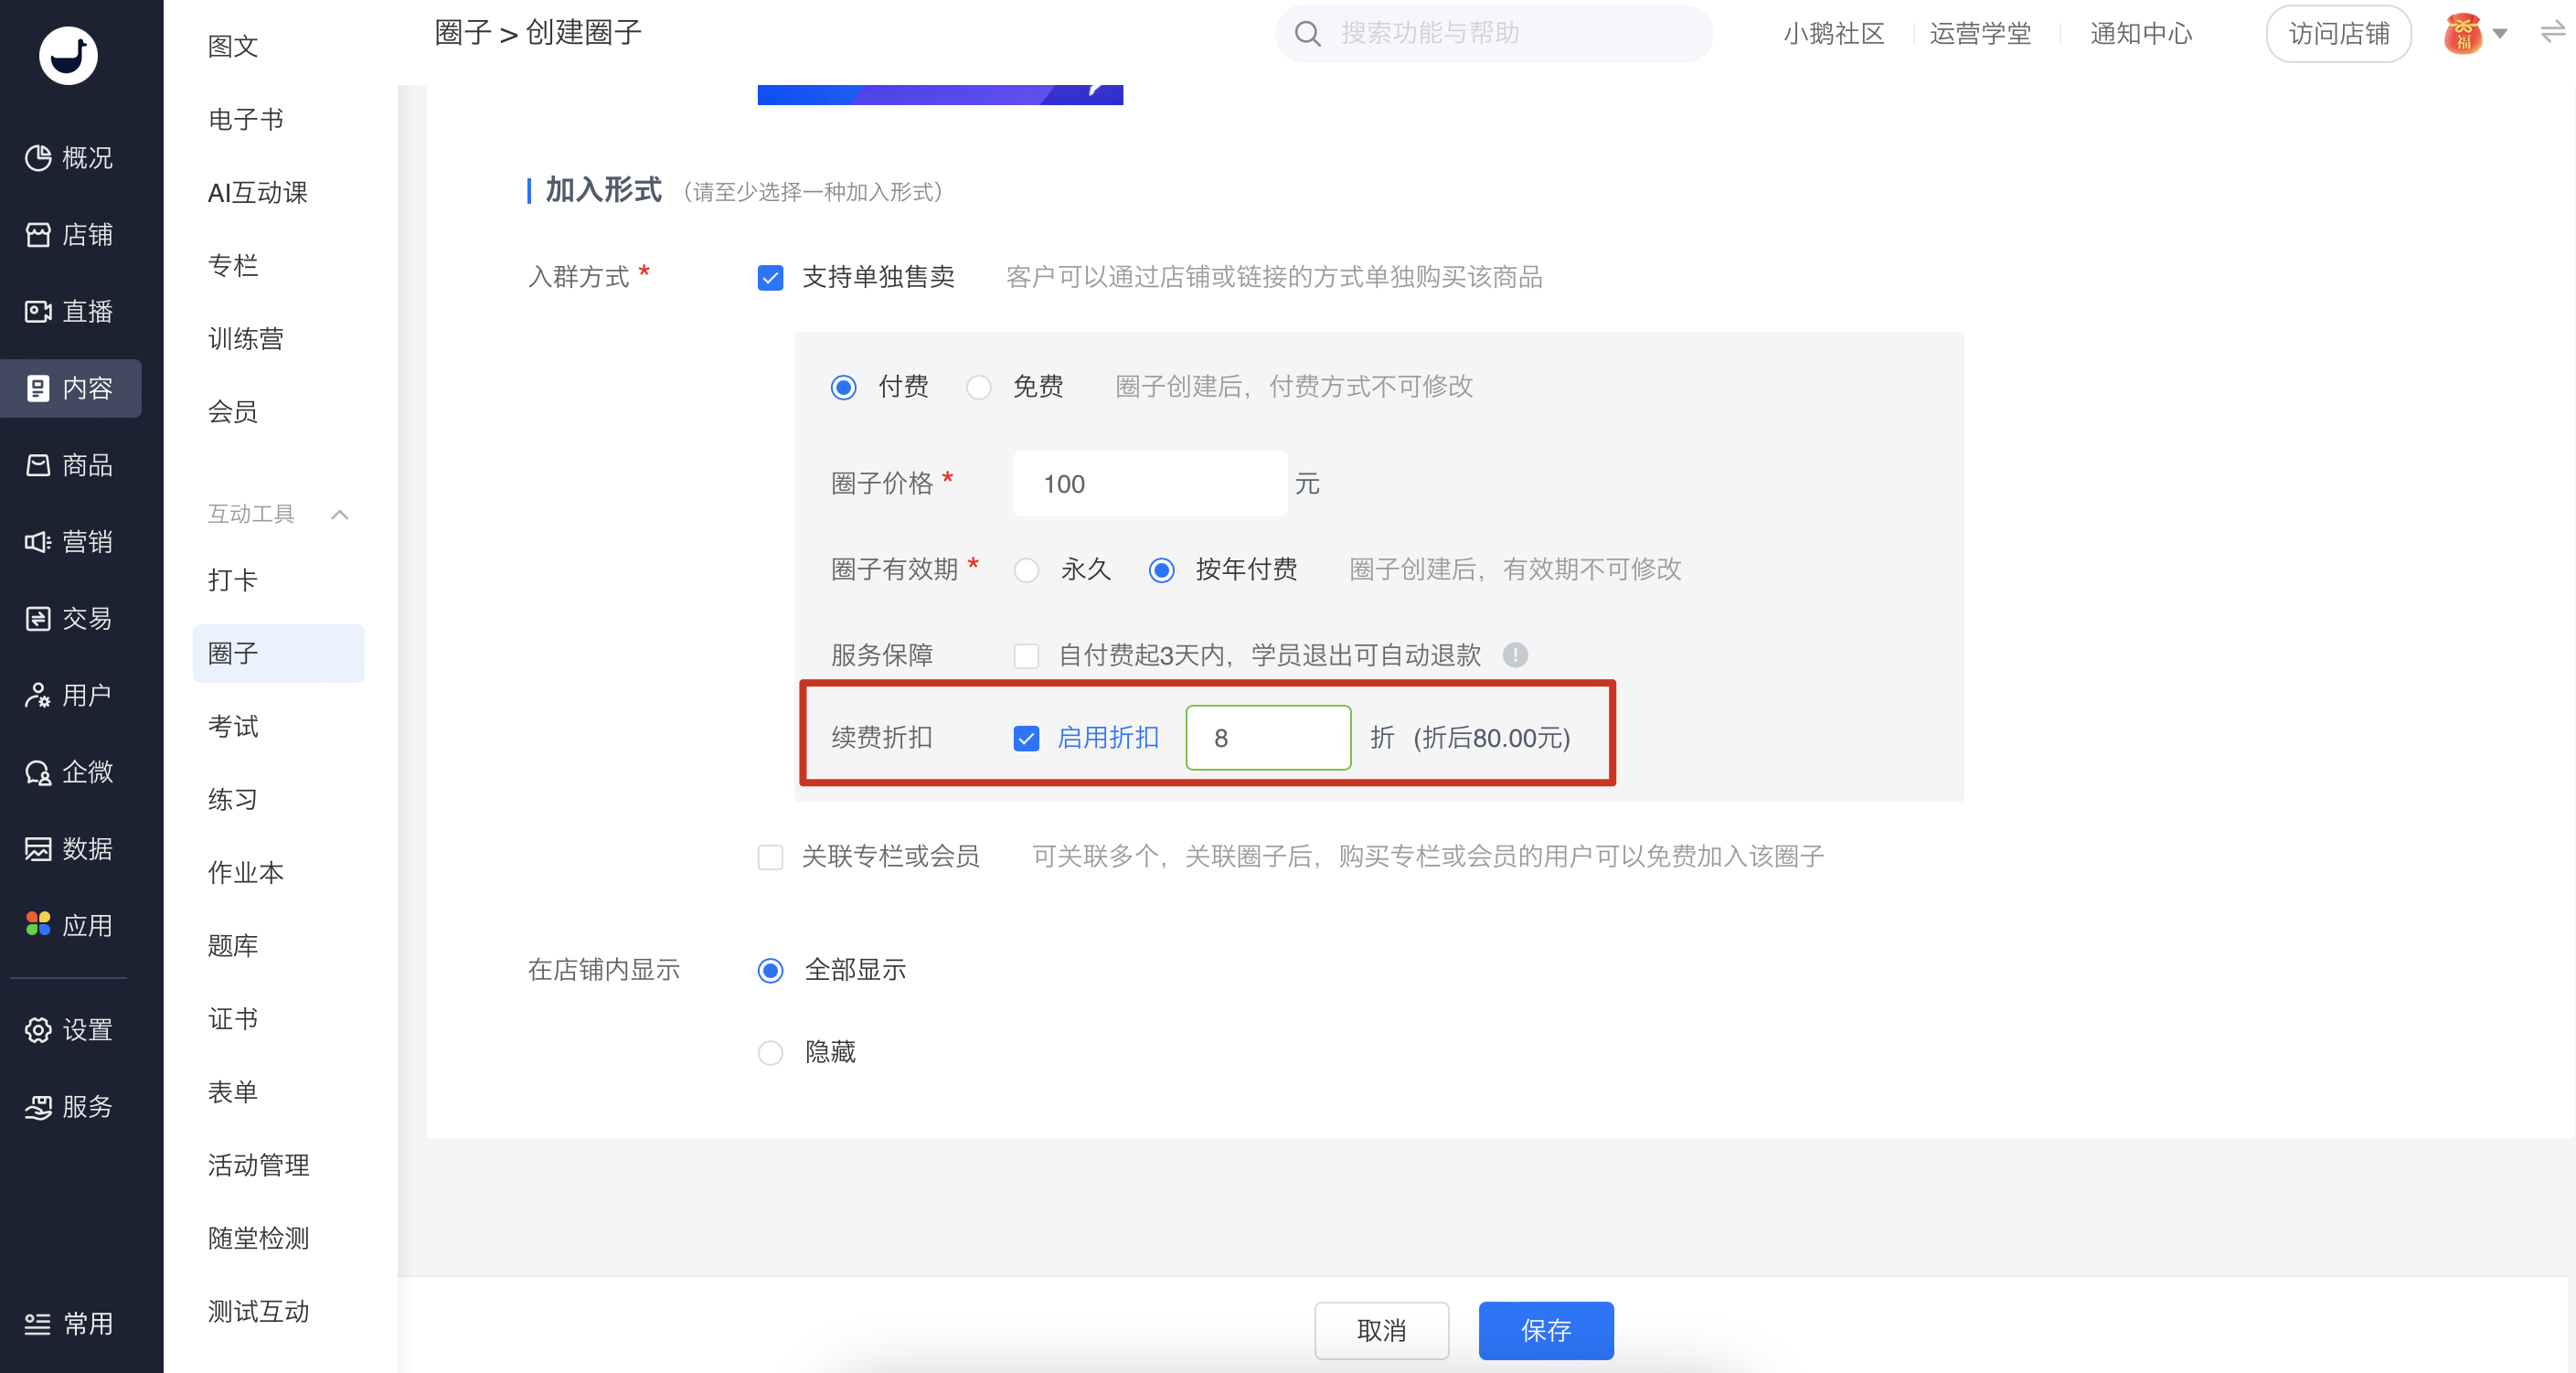Click the 应用 colorful apps icon

pyautogui.click(x=38, y=925)
